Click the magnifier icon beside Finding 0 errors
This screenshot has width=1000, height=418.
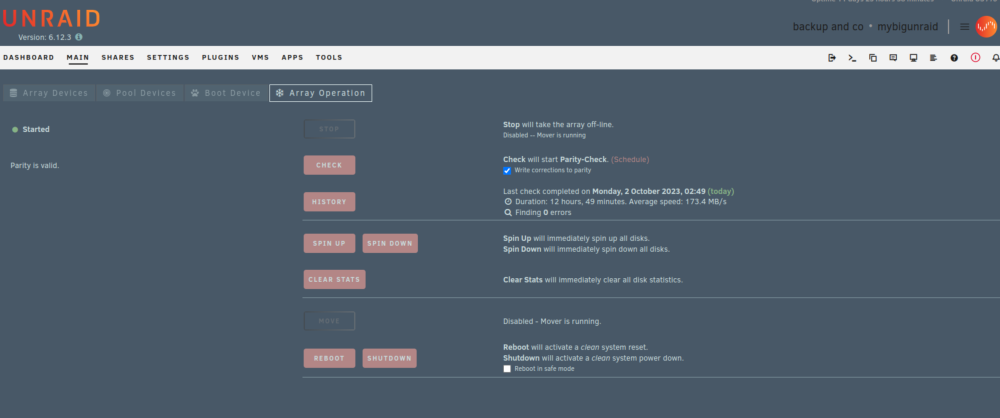pyautogui.click(x=508, y=213)
